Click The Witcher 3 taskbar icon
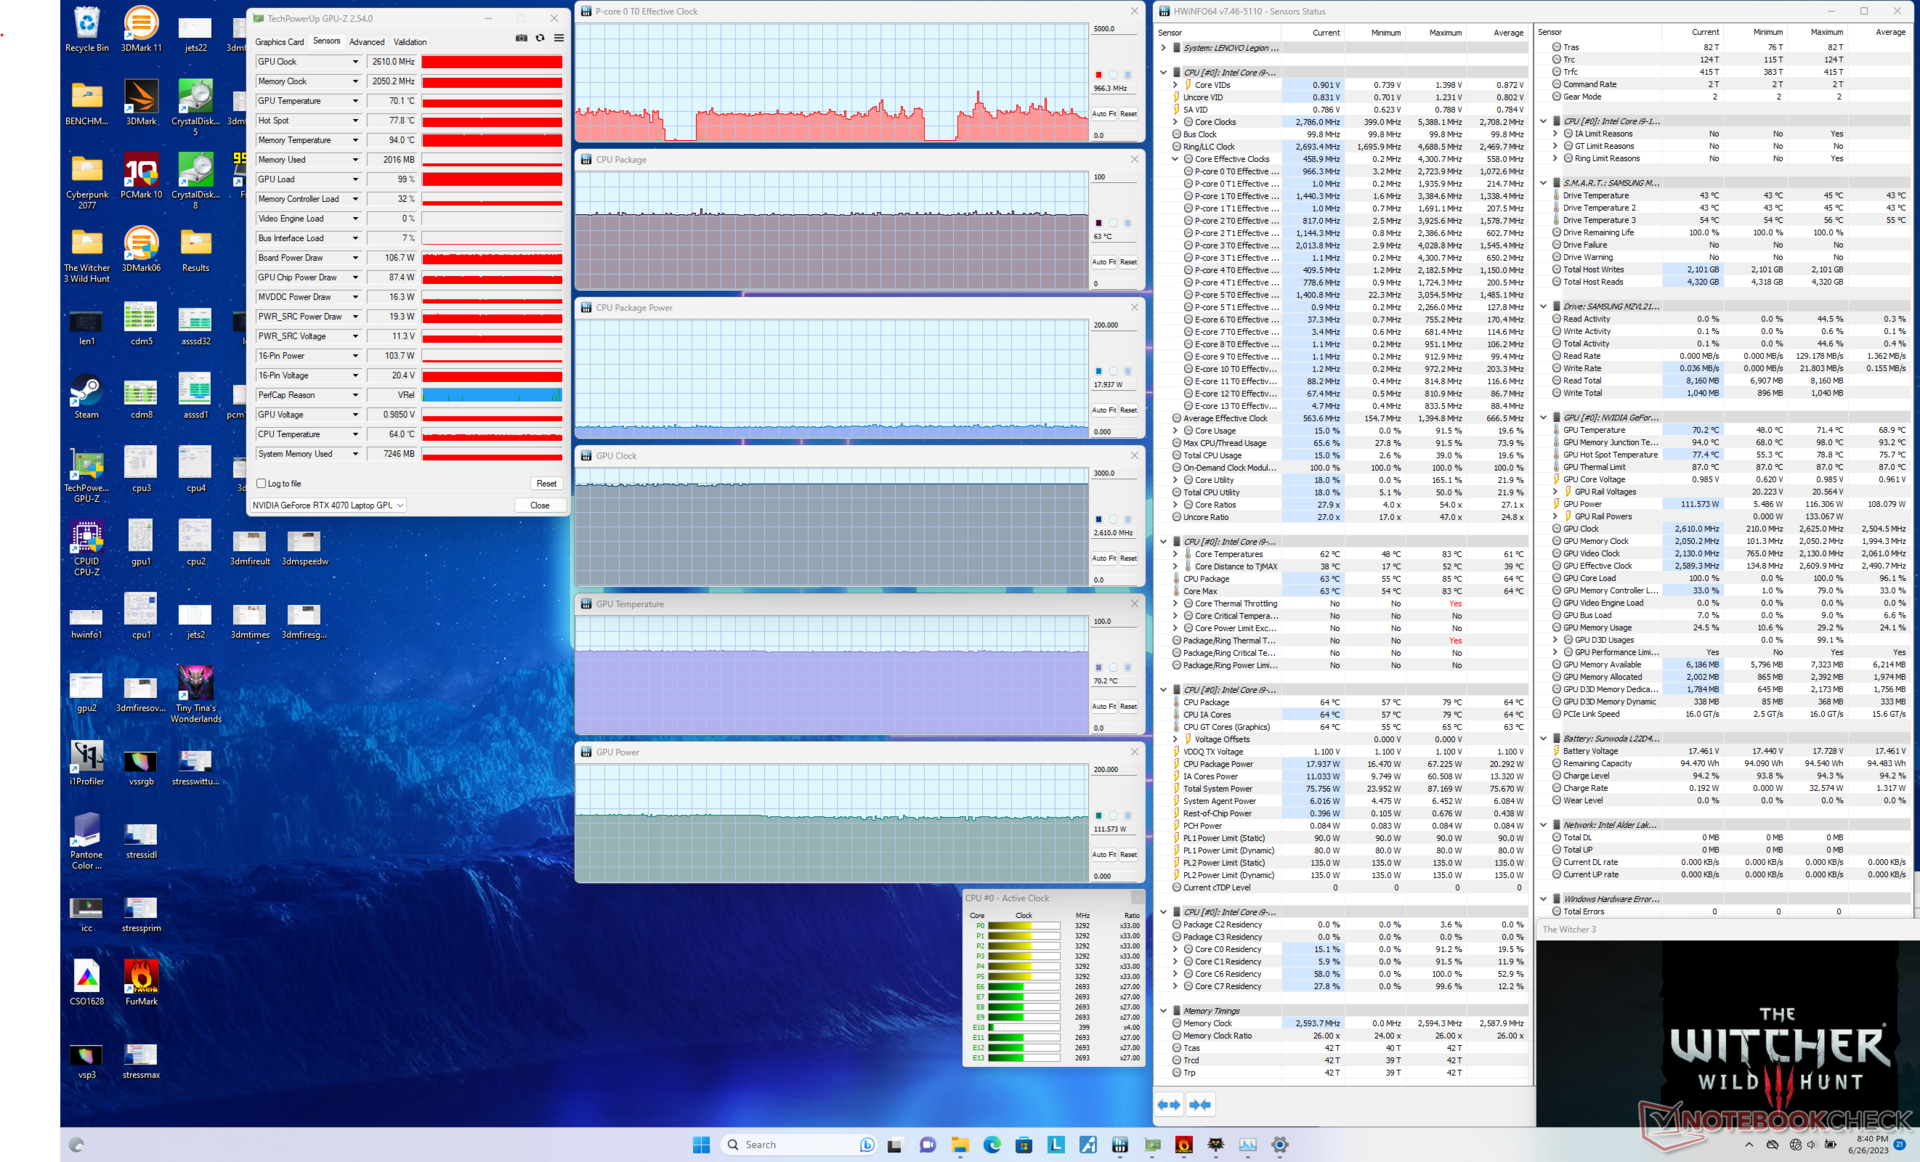 pyautogui.click(x=1216, y=1145)
